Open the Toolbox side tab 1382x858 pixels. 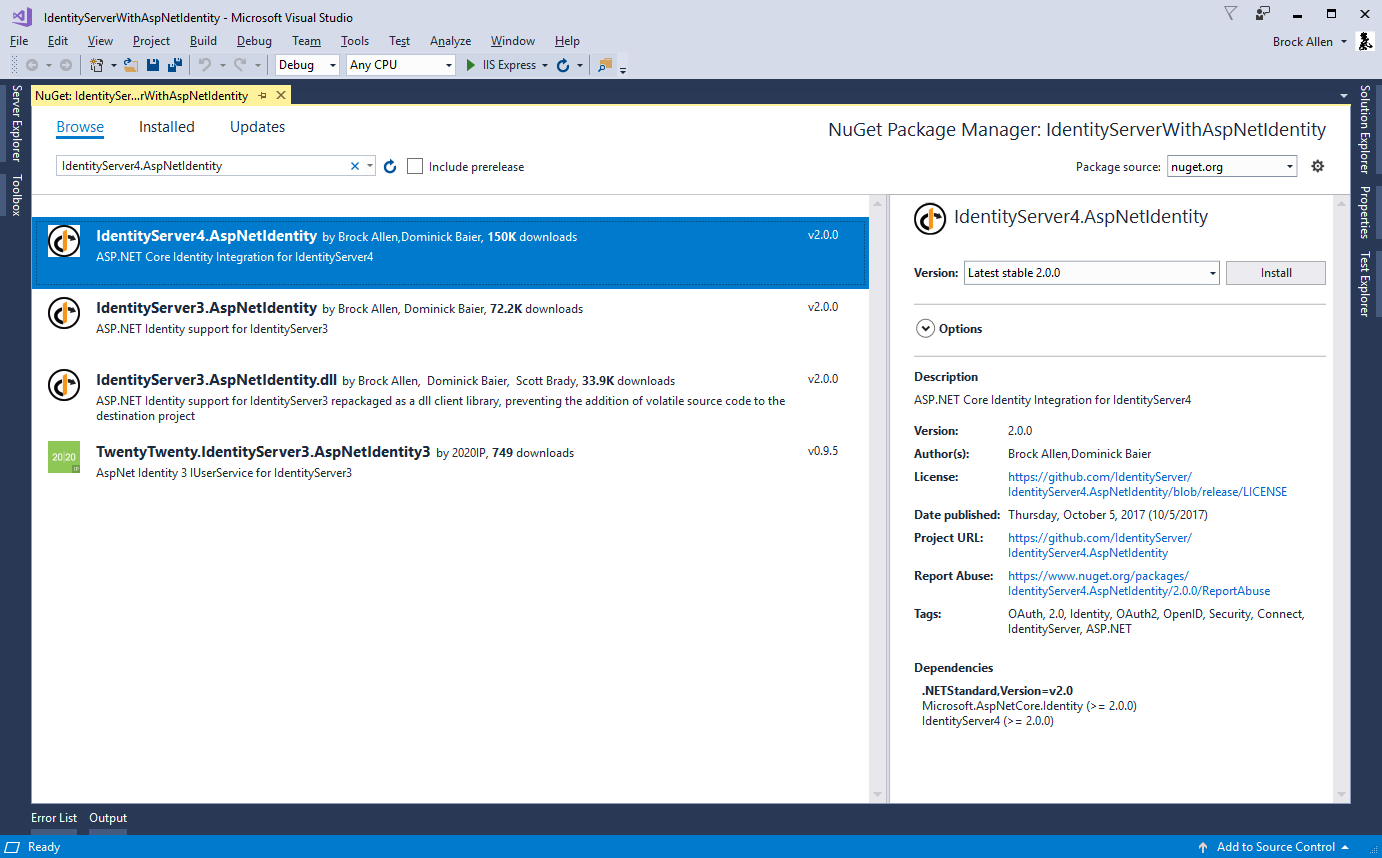coord(16,195)
